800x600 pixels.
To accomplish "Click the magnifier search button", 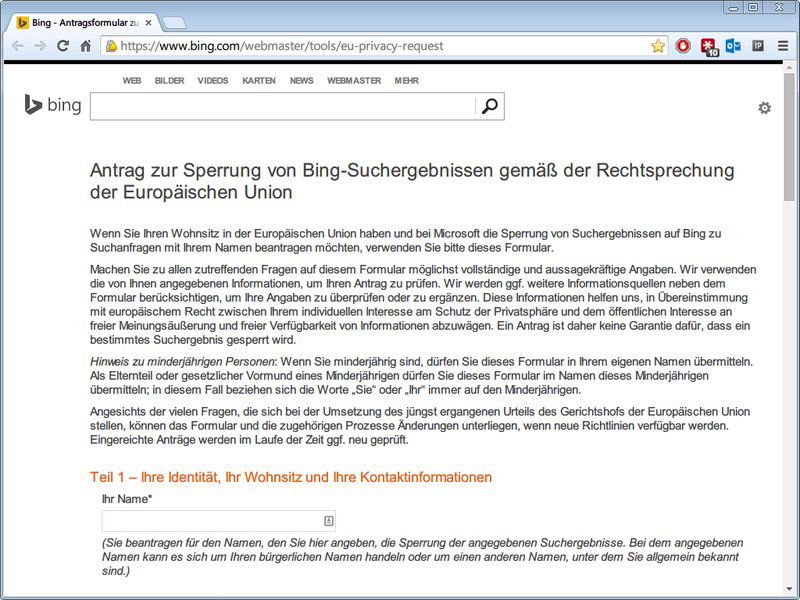I will click(x=490, y=106).
